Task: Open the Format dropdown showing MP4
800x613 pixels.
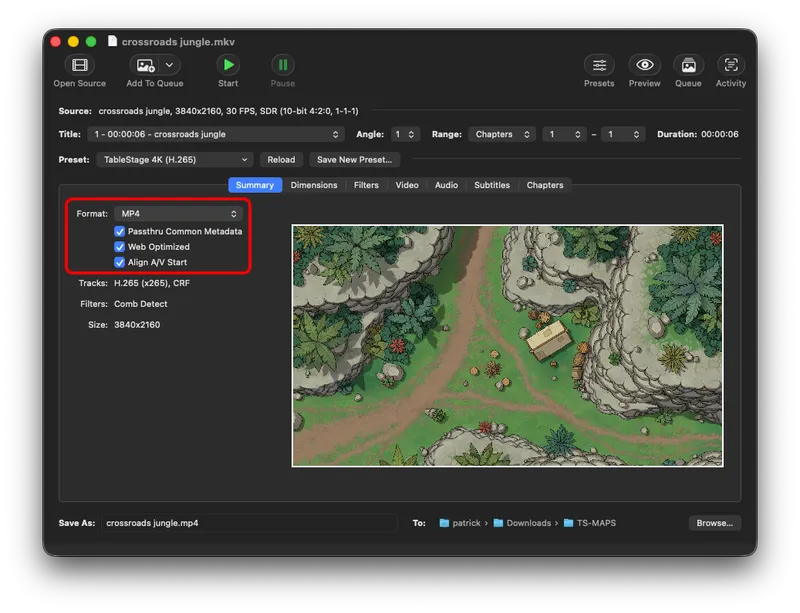Action: coord(179,213)
